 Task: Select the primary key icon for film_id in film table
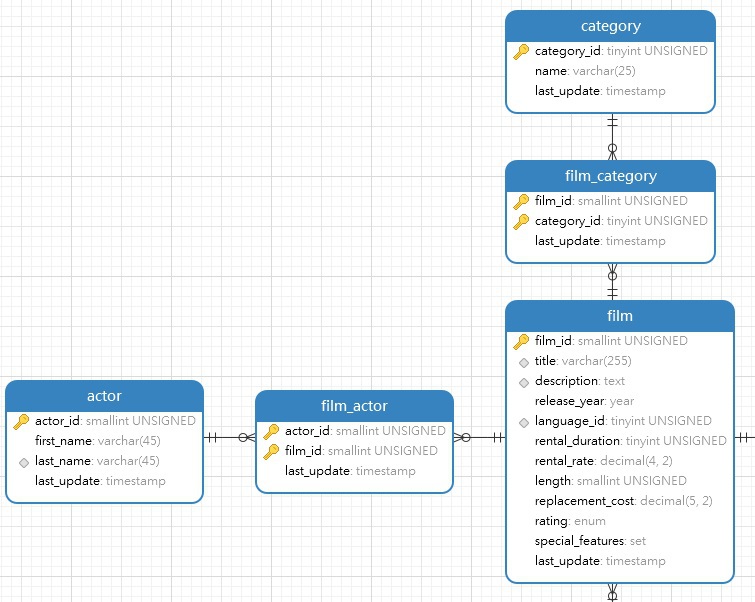[x=521, y=341]
